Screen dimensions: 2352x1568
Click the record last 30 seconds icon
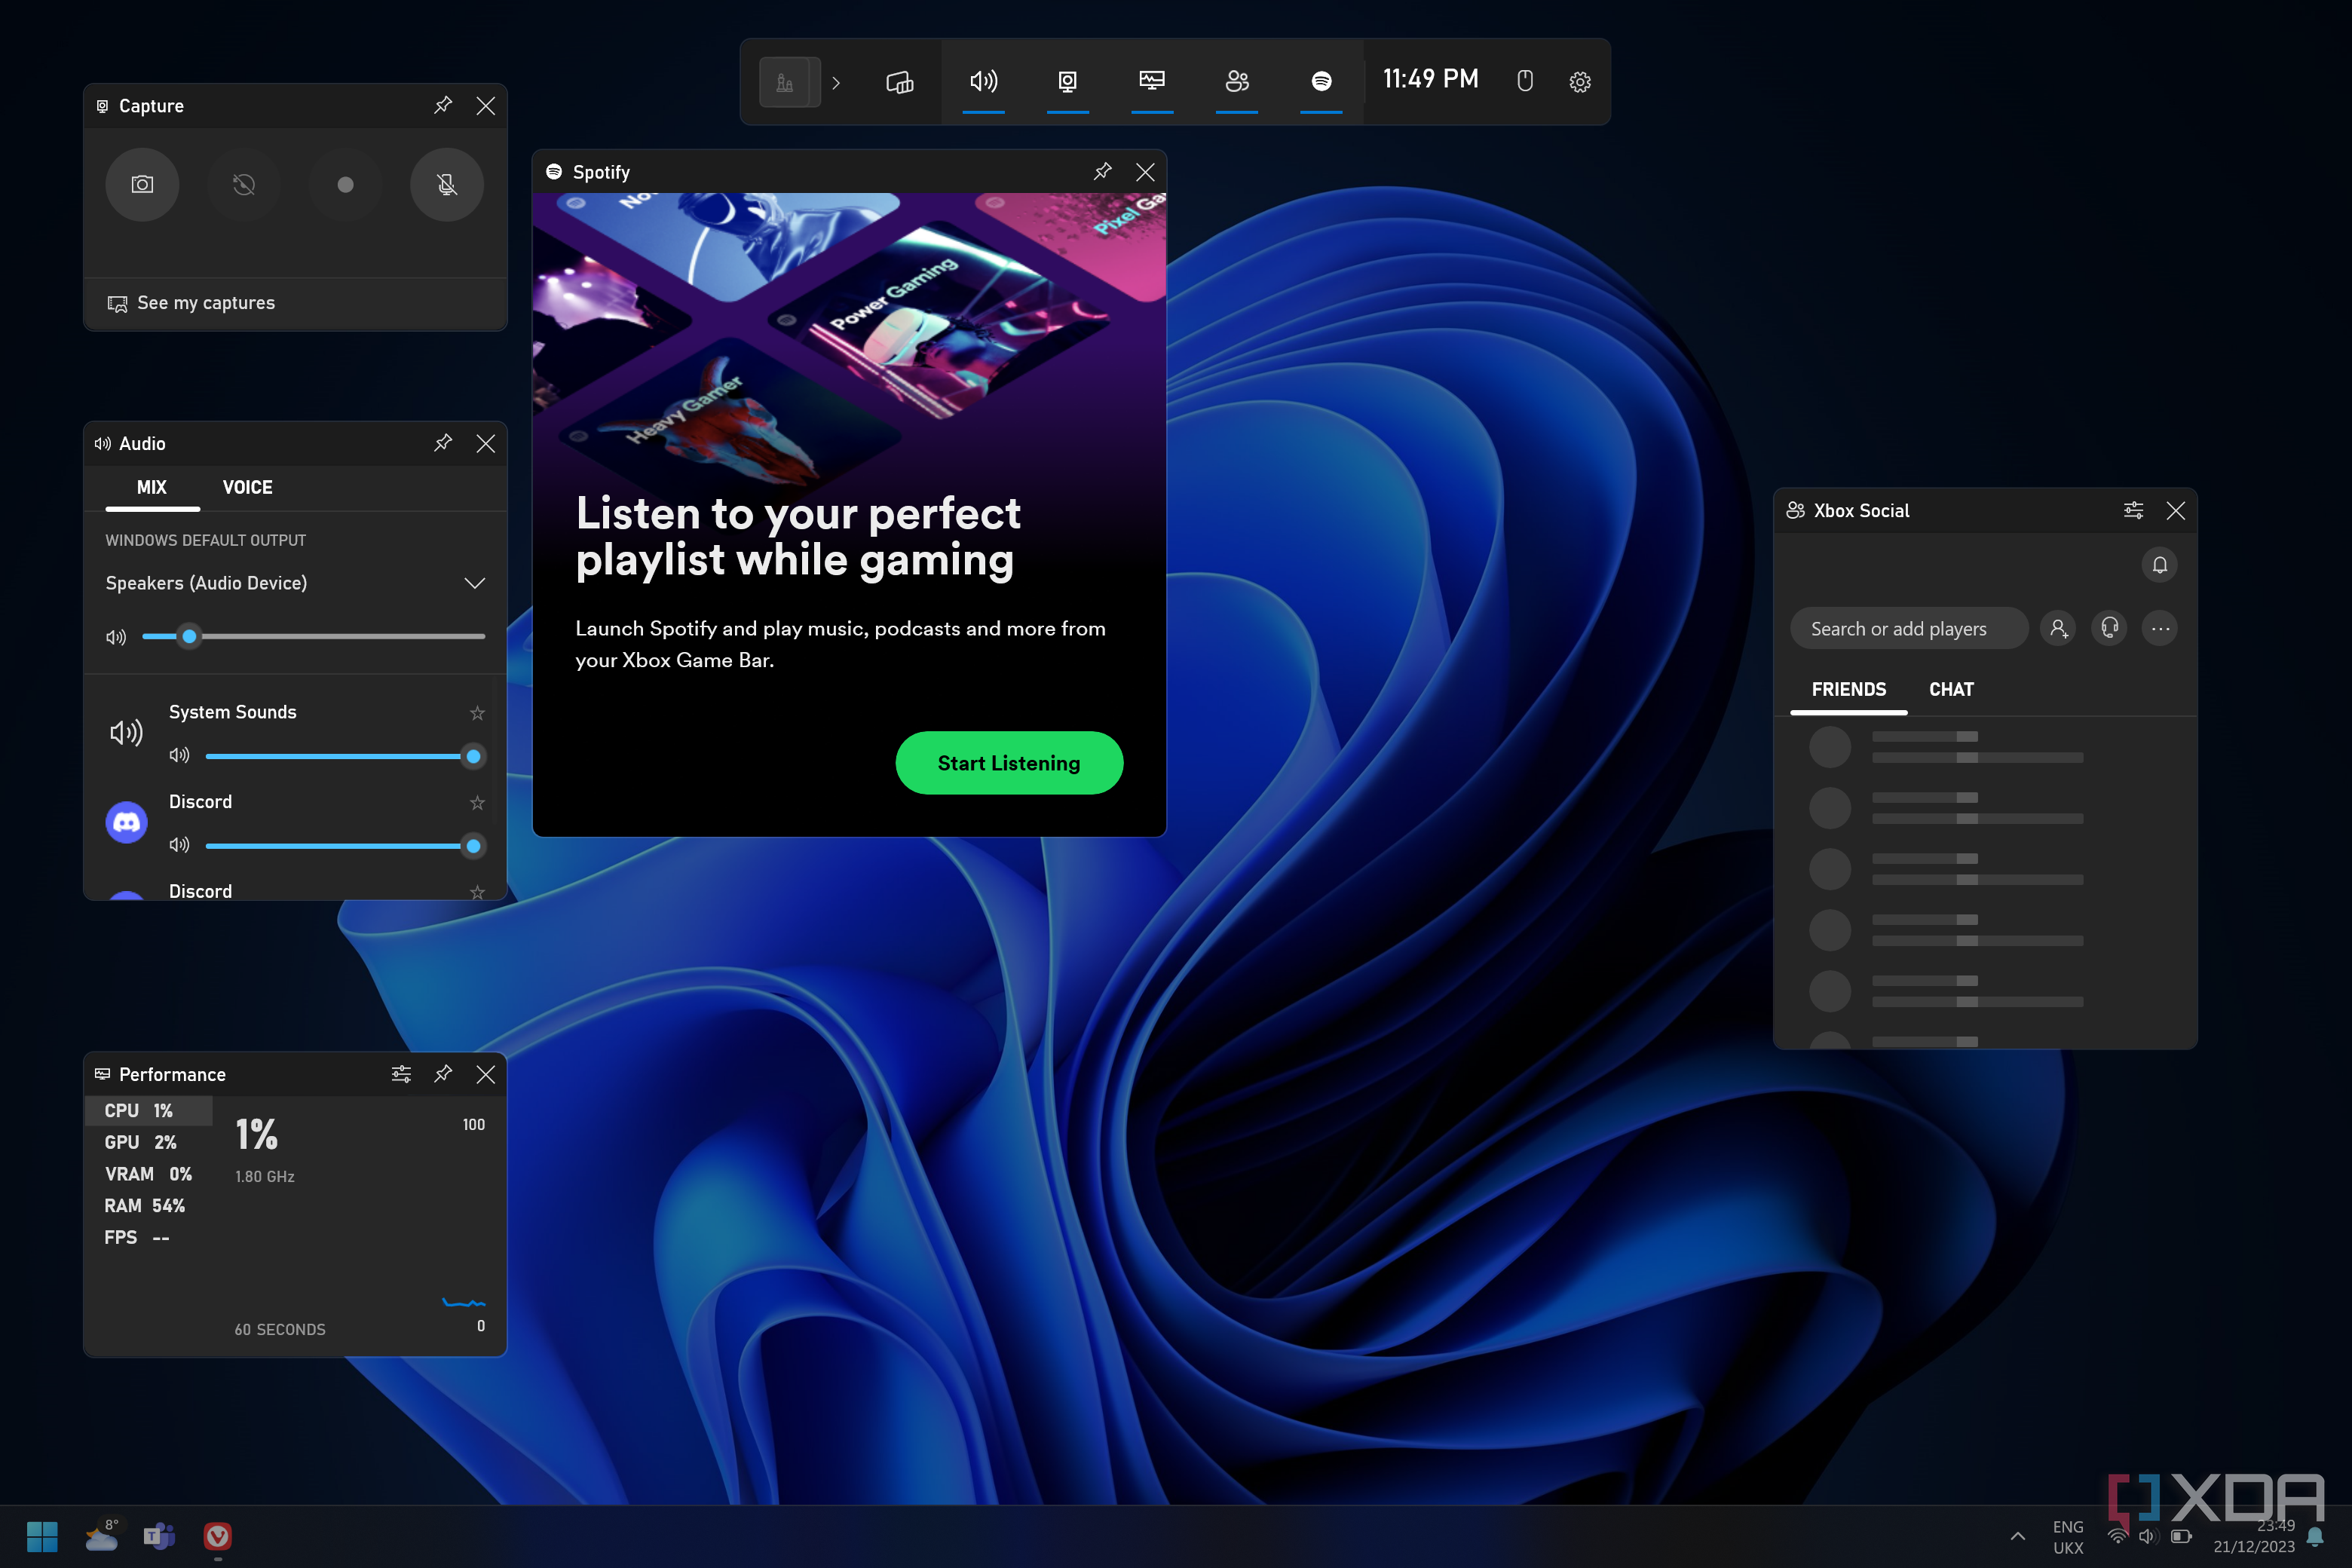(x=244, y=185)
